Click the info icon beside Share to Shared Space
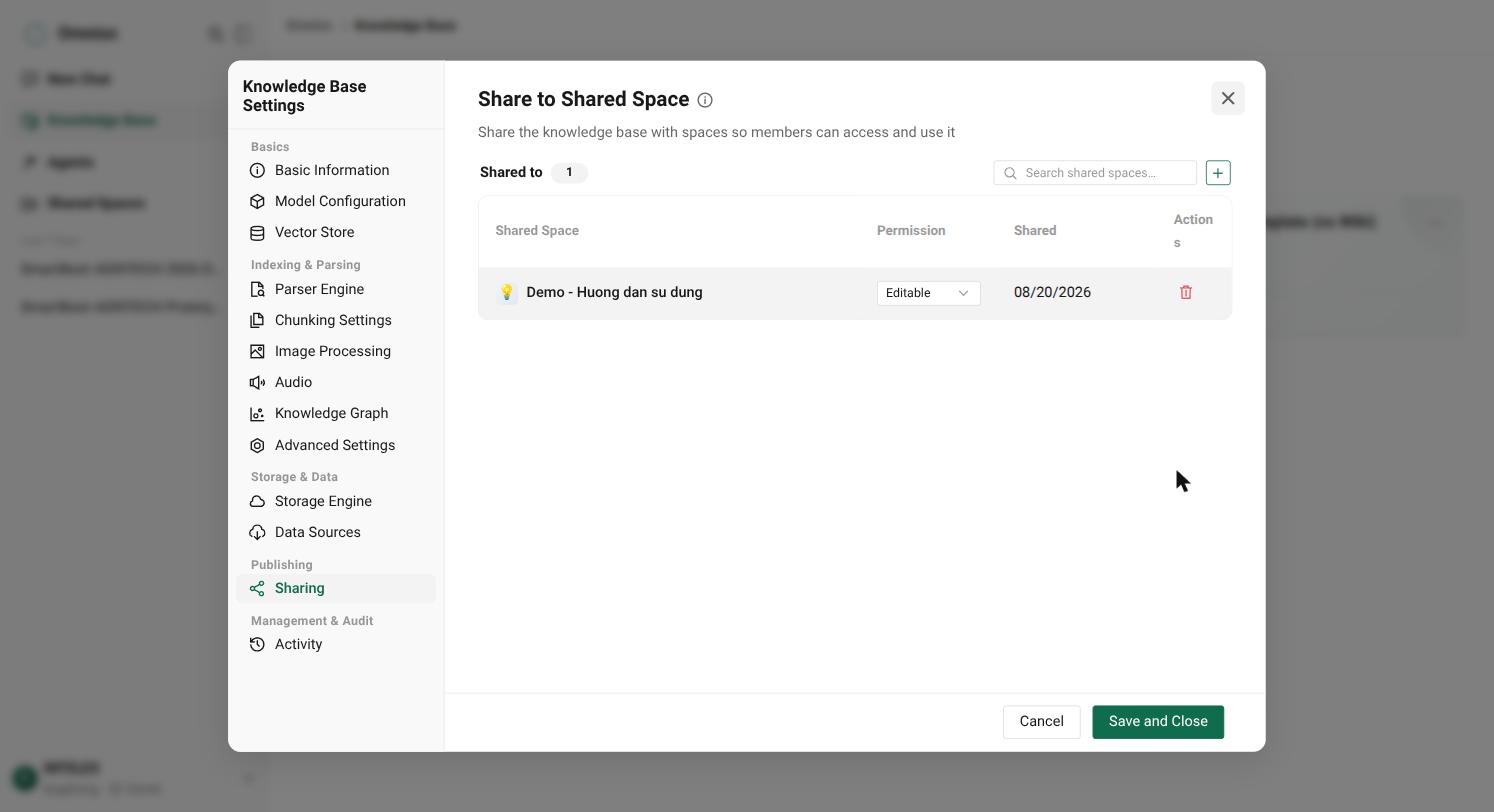 [705, 100]
